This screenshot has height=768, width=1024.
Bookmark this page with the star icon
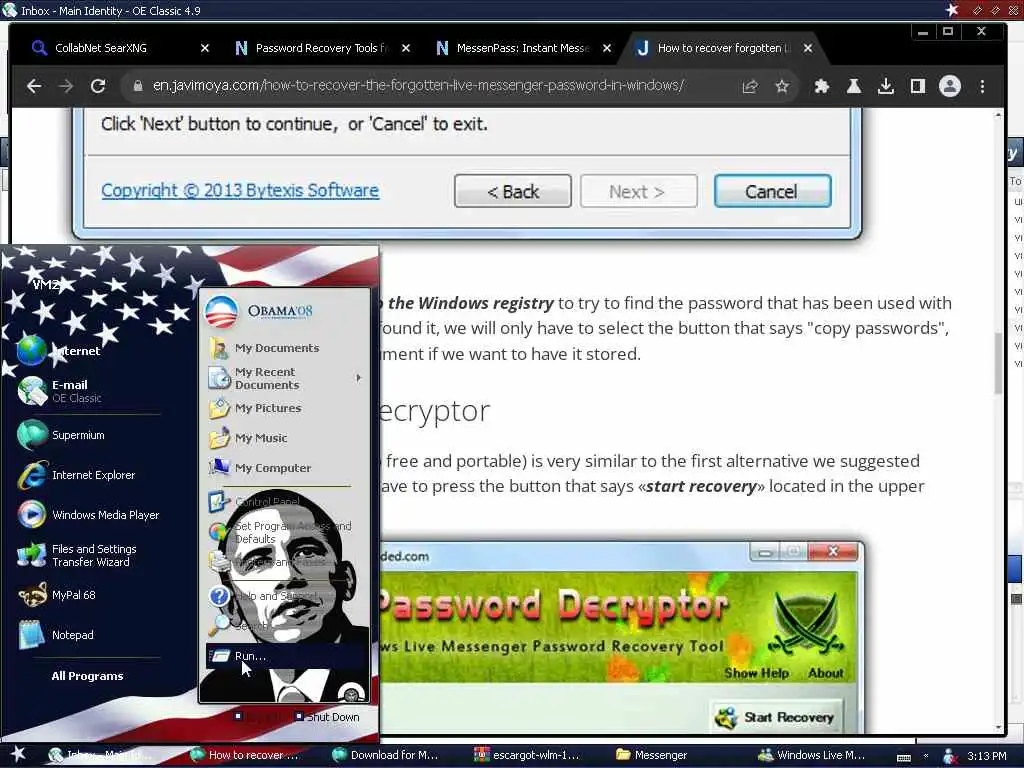782,86
